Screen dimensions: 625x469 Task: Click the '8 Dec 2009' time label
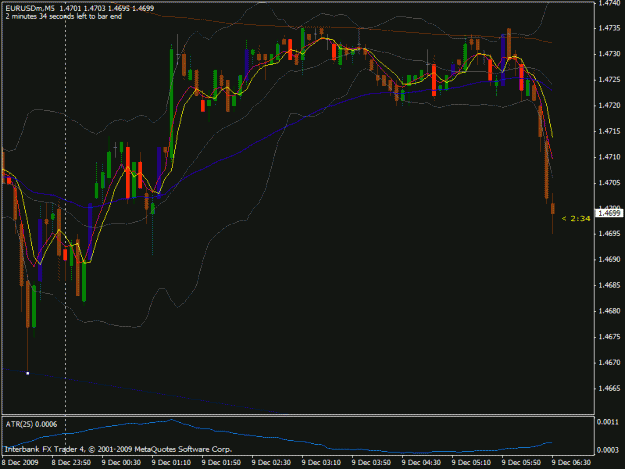pyautogui.click(x=20, y=463)
